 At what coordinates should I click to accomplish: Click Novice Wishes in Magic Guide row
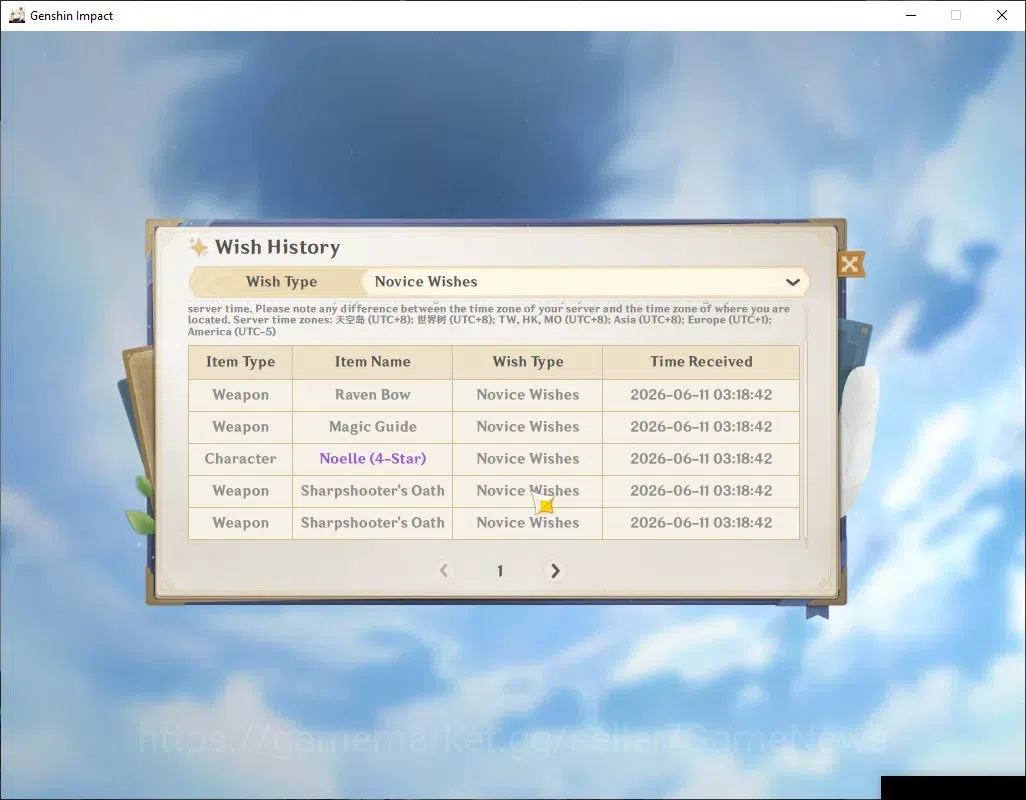click(x=527, y=427)
